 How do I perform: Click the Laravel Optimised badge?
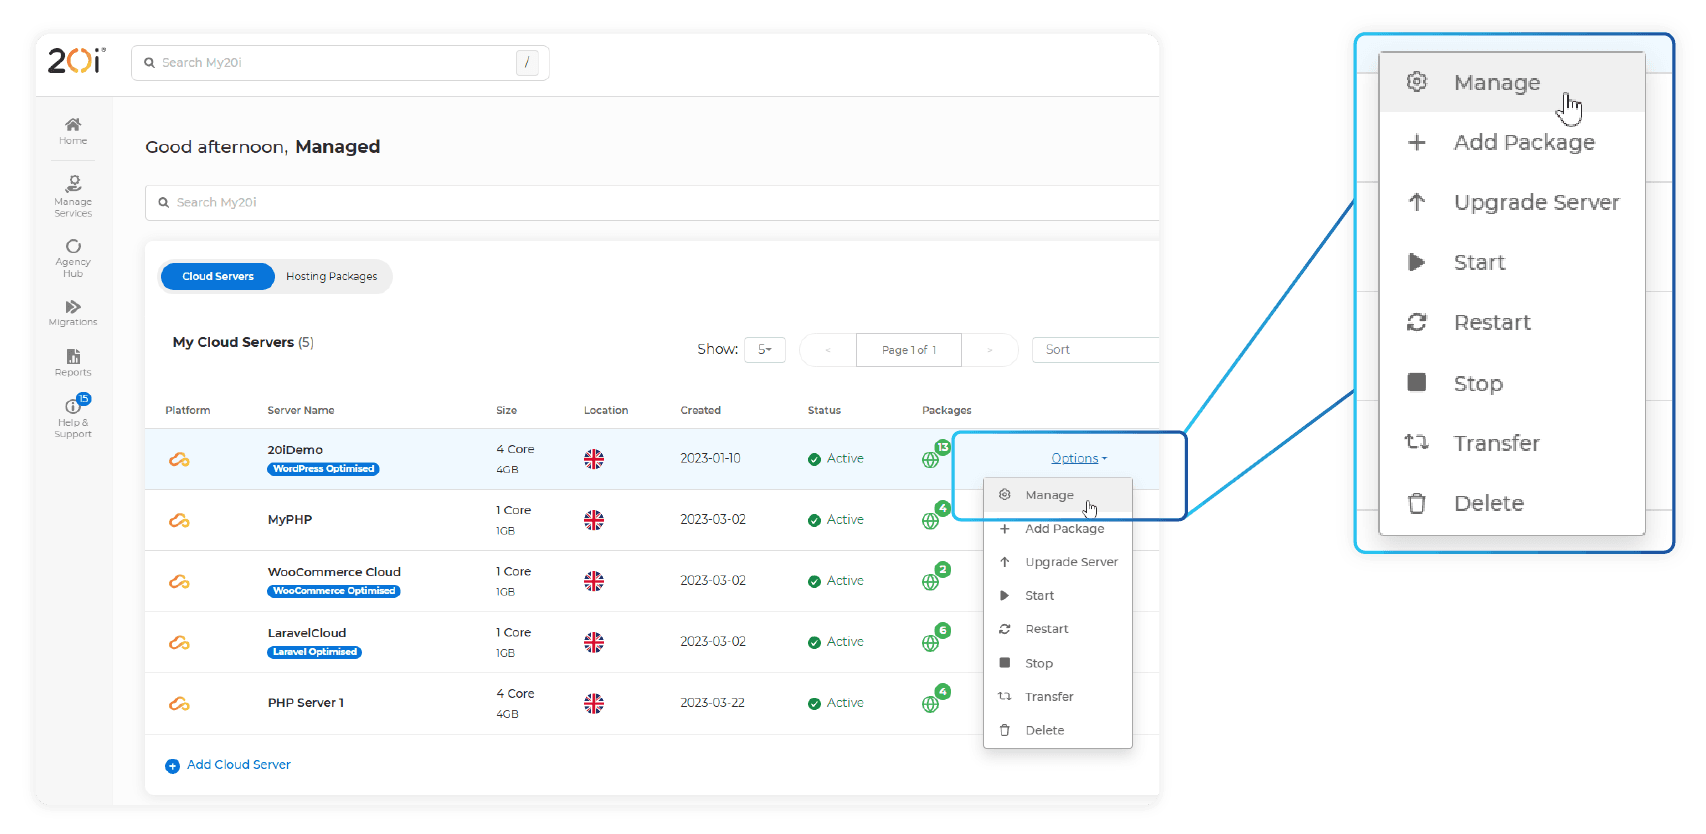(315, 652)
